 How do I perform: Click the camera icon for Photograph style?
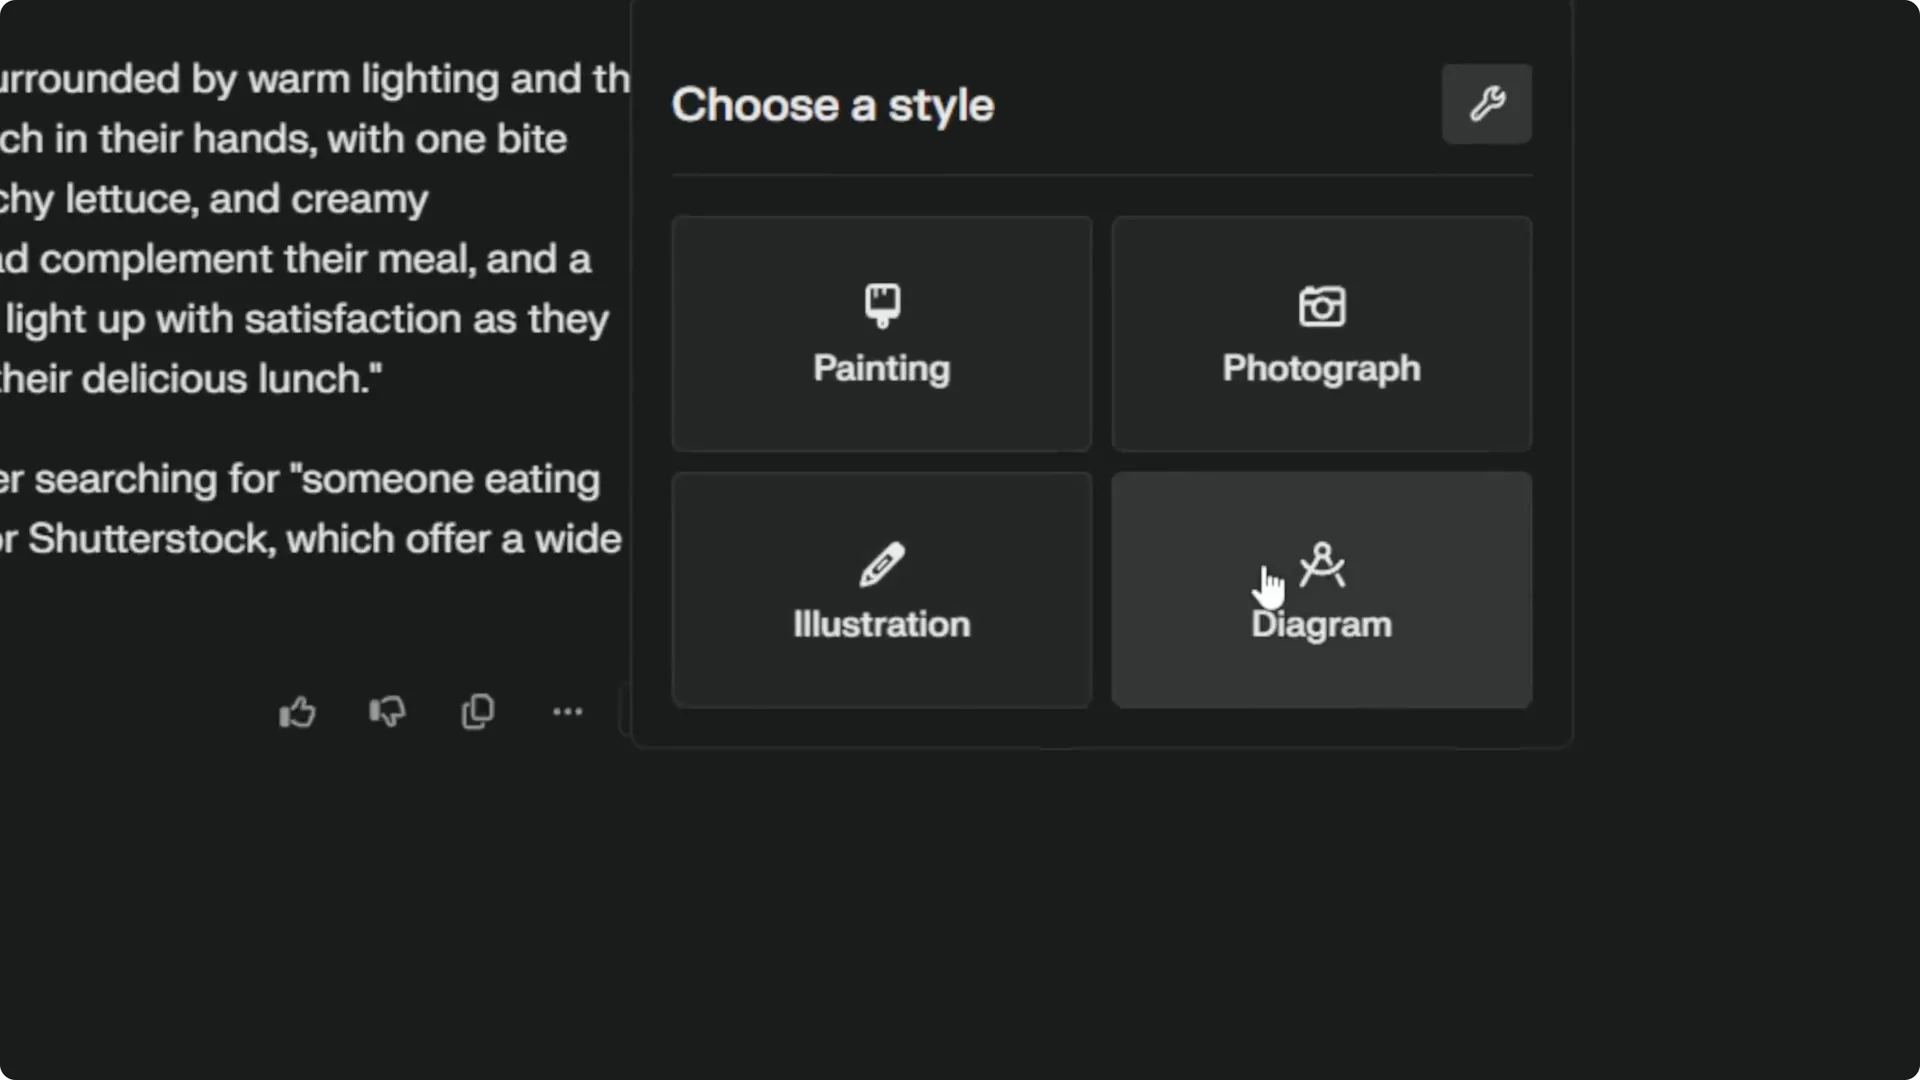pyautogui.click(x=1321, y=307)
